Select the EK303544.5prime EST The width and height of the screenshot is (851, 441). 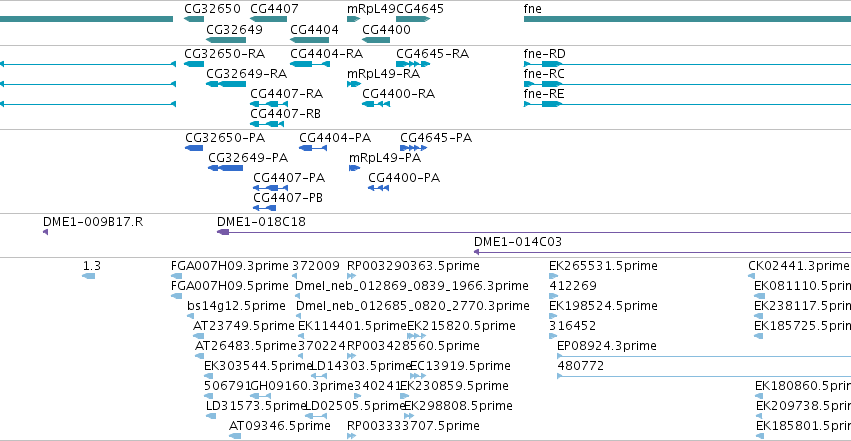coord(208,376)
